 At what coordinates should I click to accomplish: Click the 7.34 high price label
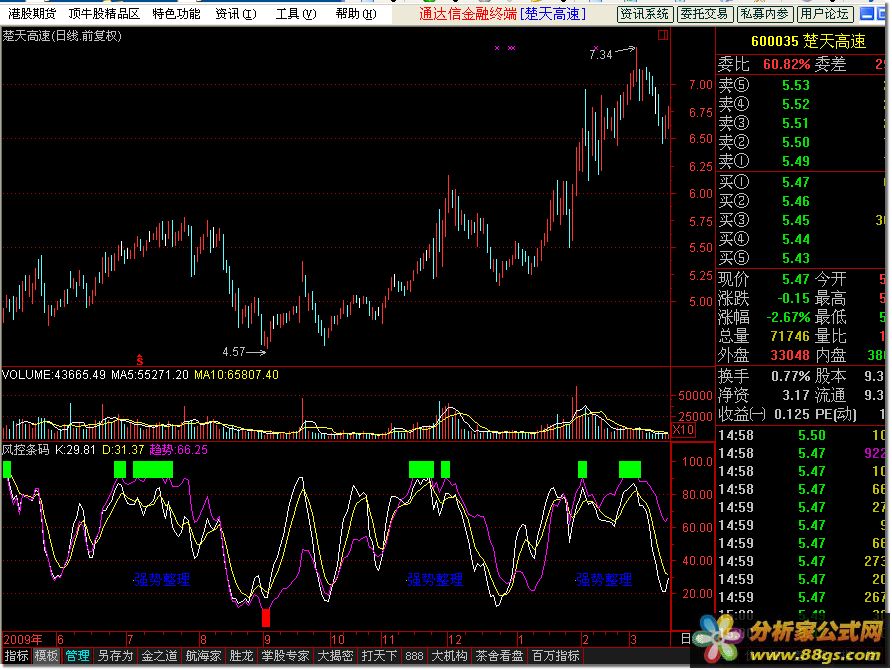click(600, 55)
